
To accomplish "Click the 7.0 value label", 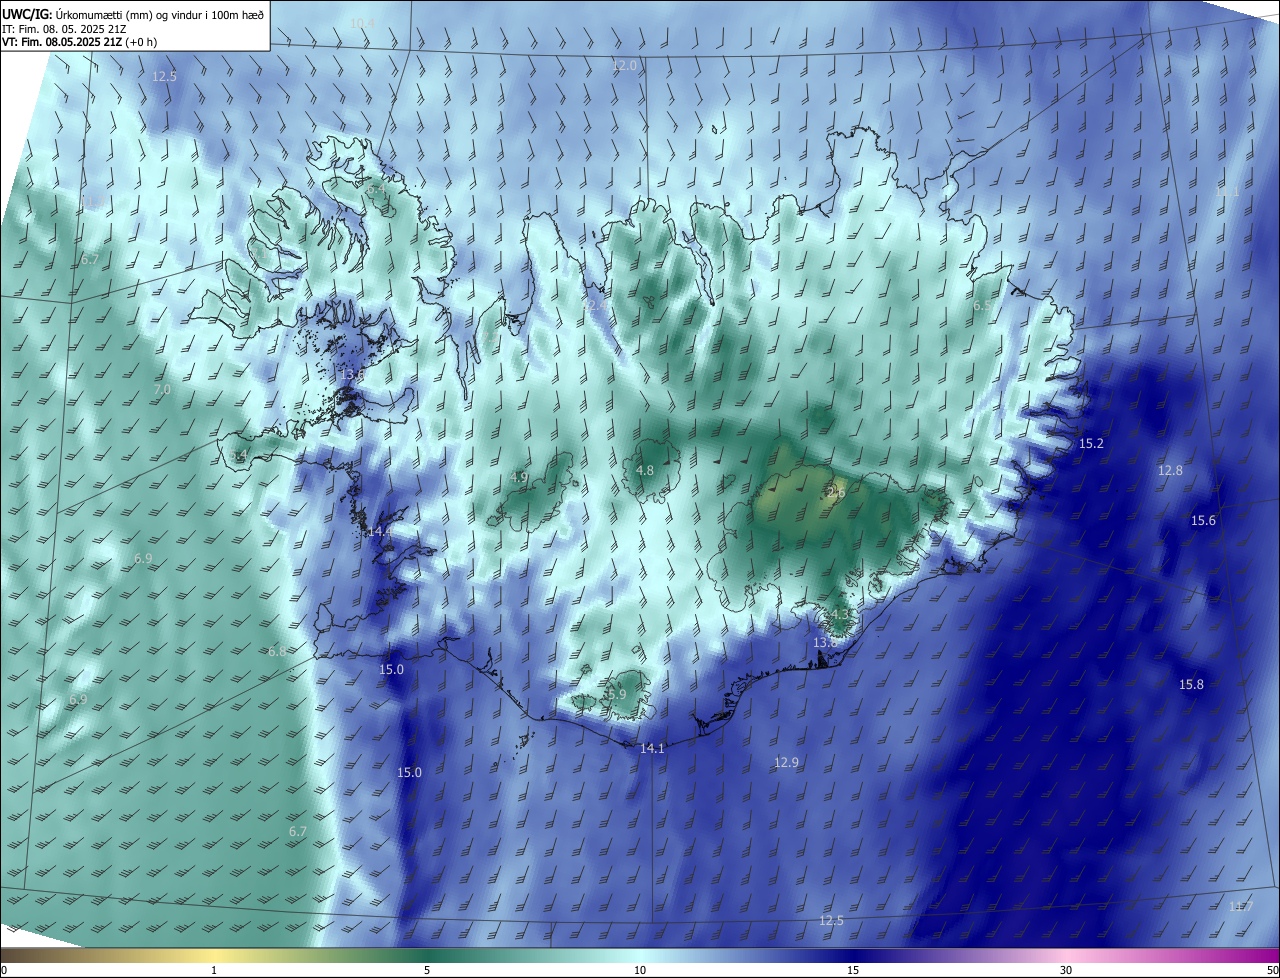I will click(x=162, y=389).
